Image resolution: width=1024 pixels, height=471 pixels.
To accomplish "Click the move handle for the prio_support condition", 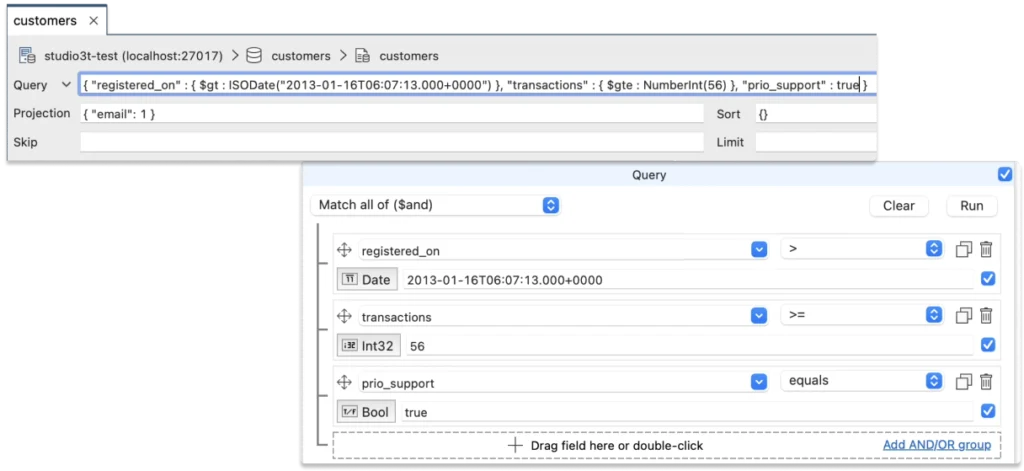I will pos(344,382).
